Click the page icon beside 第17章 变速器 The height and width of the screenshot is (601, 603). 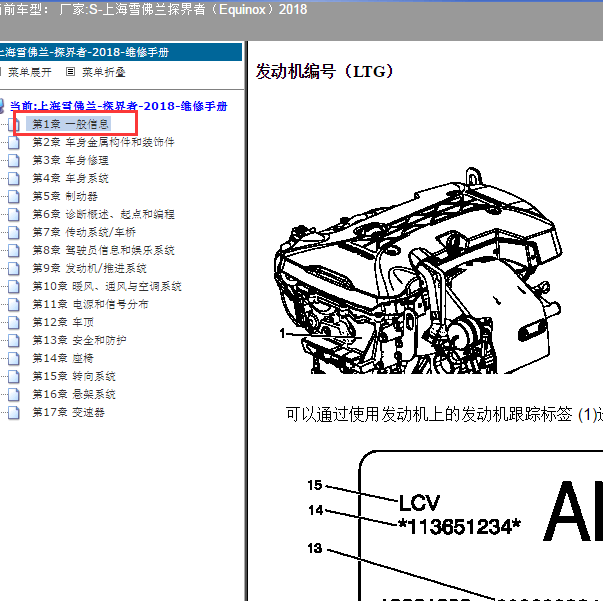14,413
